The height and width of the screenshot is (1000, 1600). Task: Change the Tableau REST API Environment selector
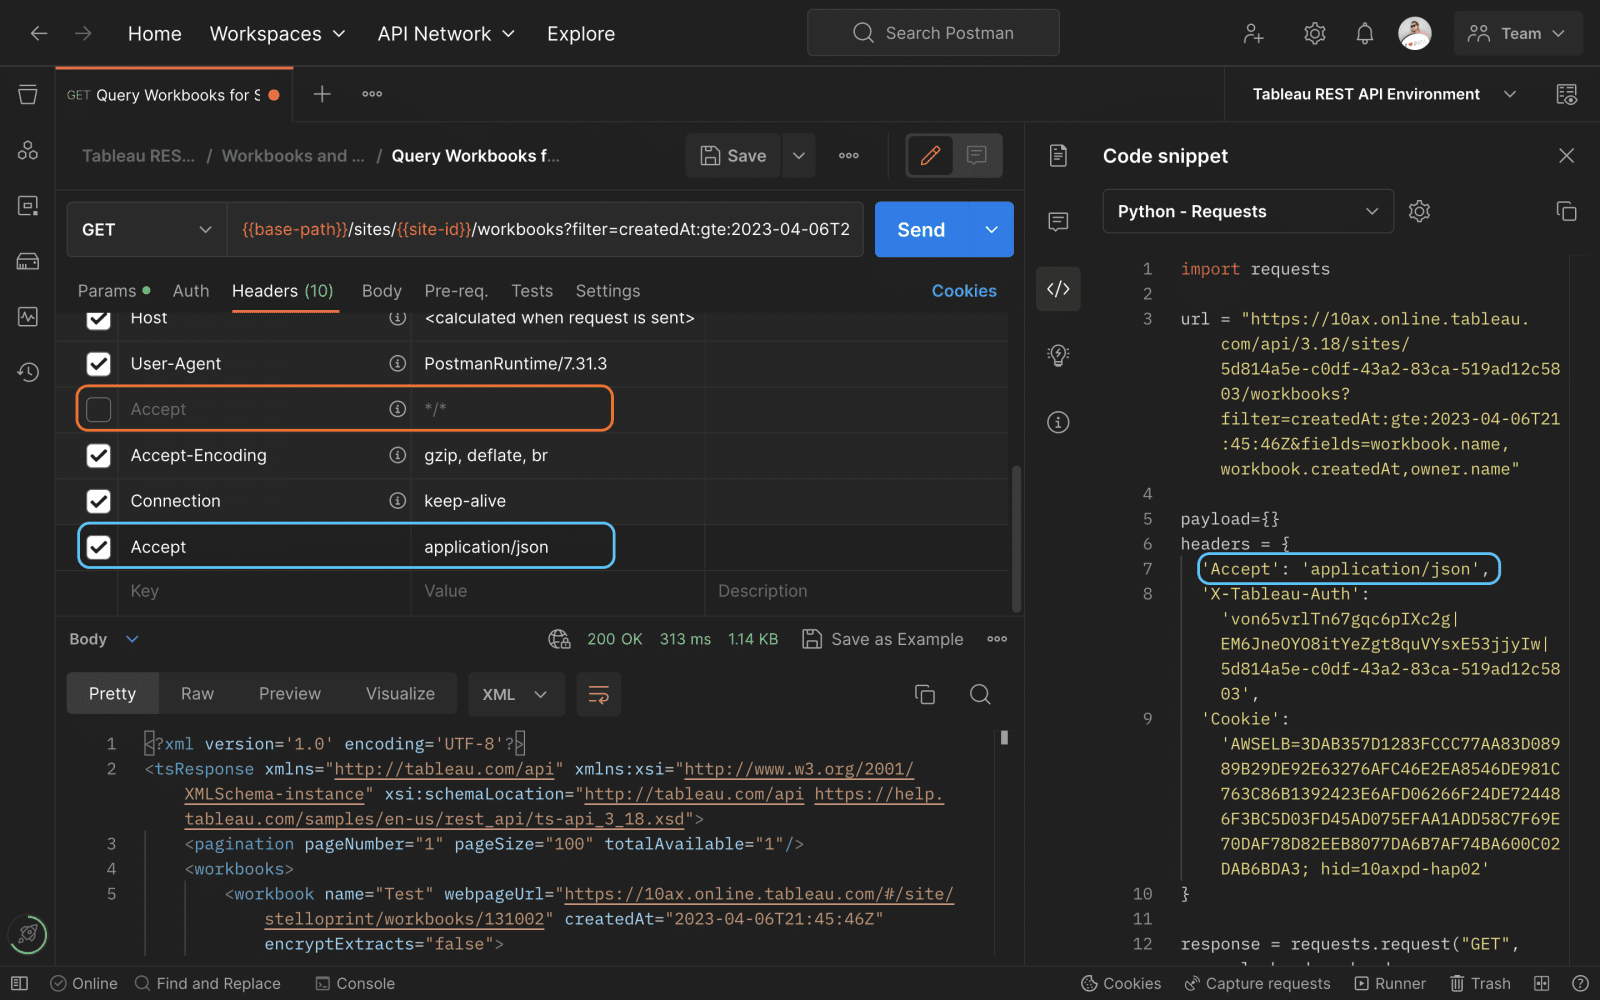(x=1384, y=94)
